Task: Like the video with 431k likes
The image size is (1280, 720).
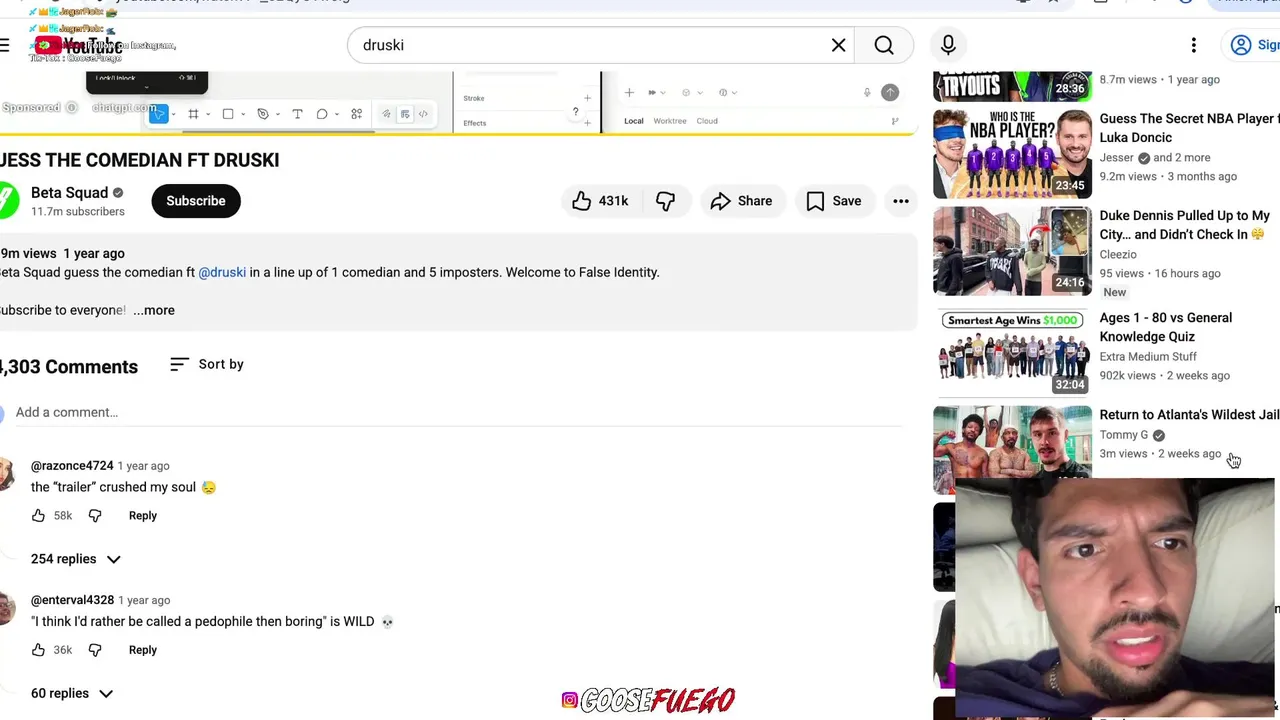Action: point(600,201)
